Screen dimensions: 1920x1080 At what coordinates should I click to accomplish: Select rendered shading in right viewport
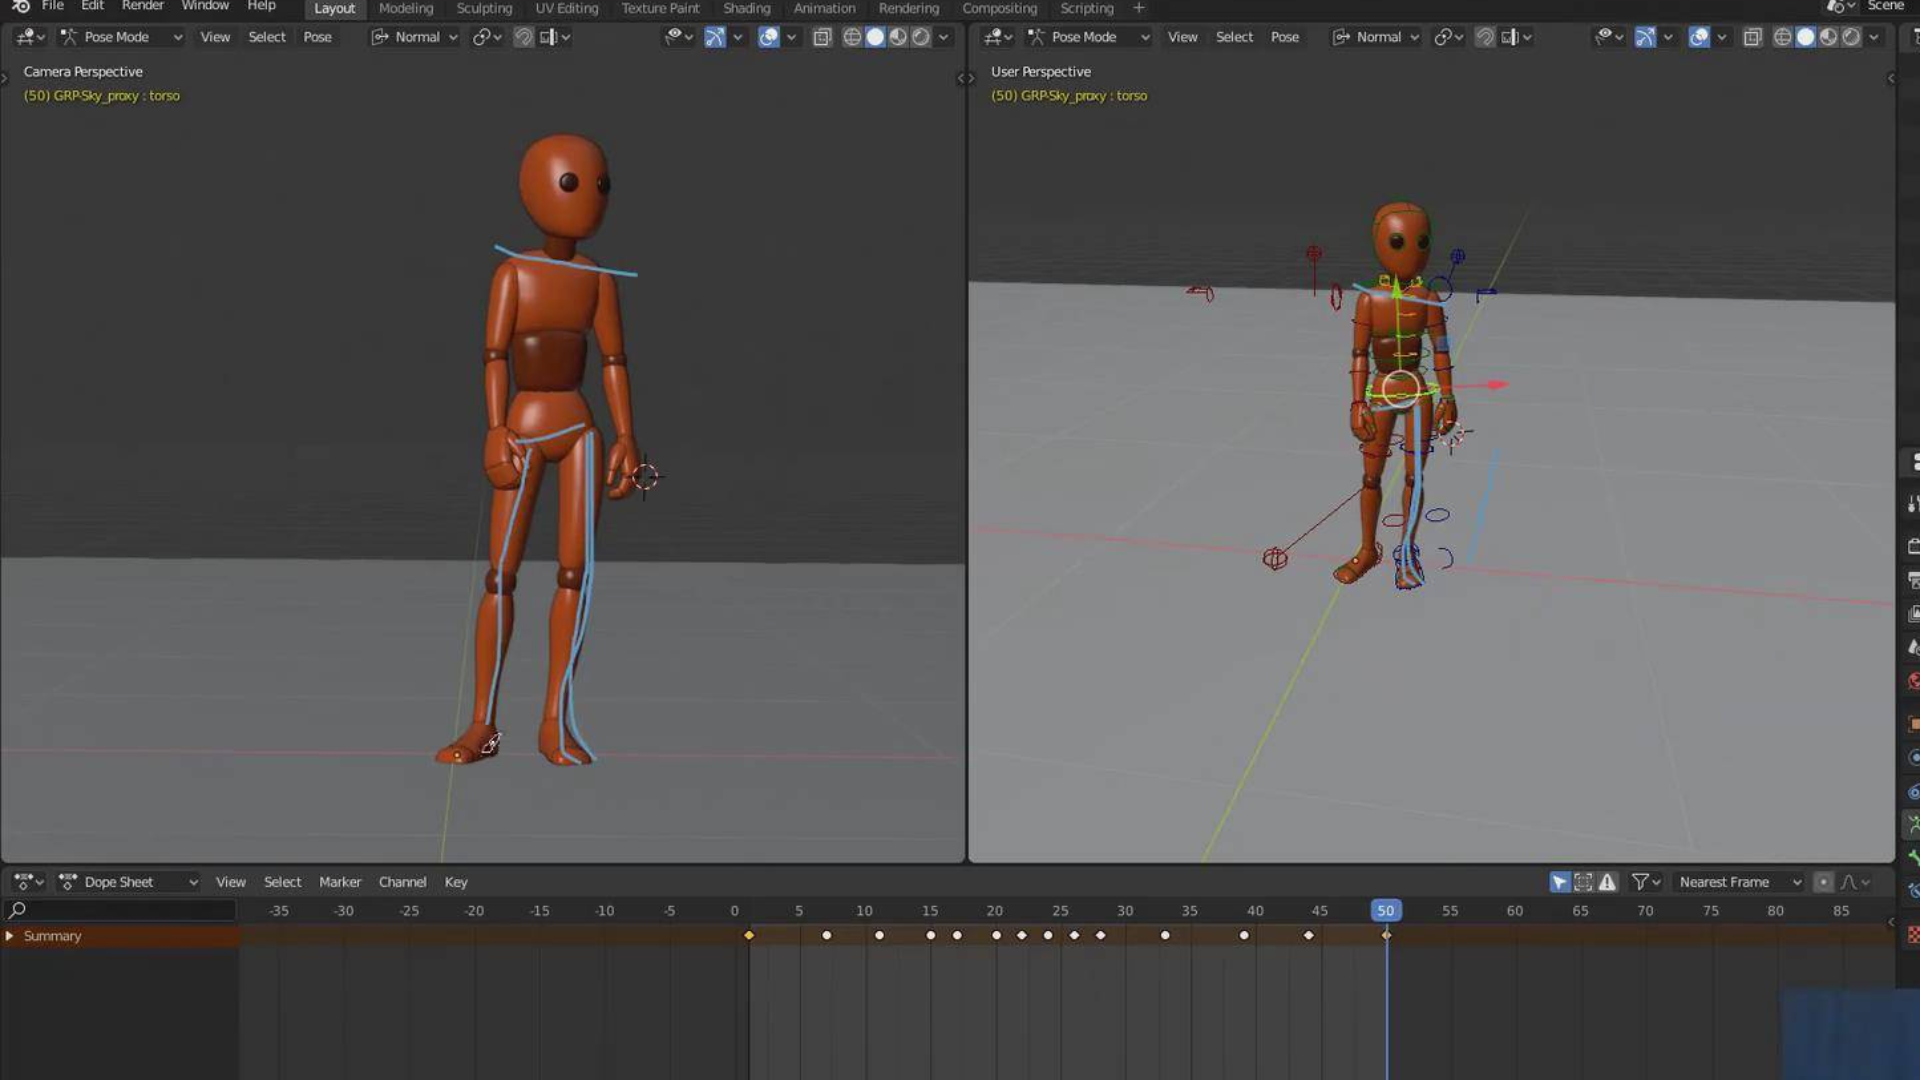click(x=1851, y=37)
